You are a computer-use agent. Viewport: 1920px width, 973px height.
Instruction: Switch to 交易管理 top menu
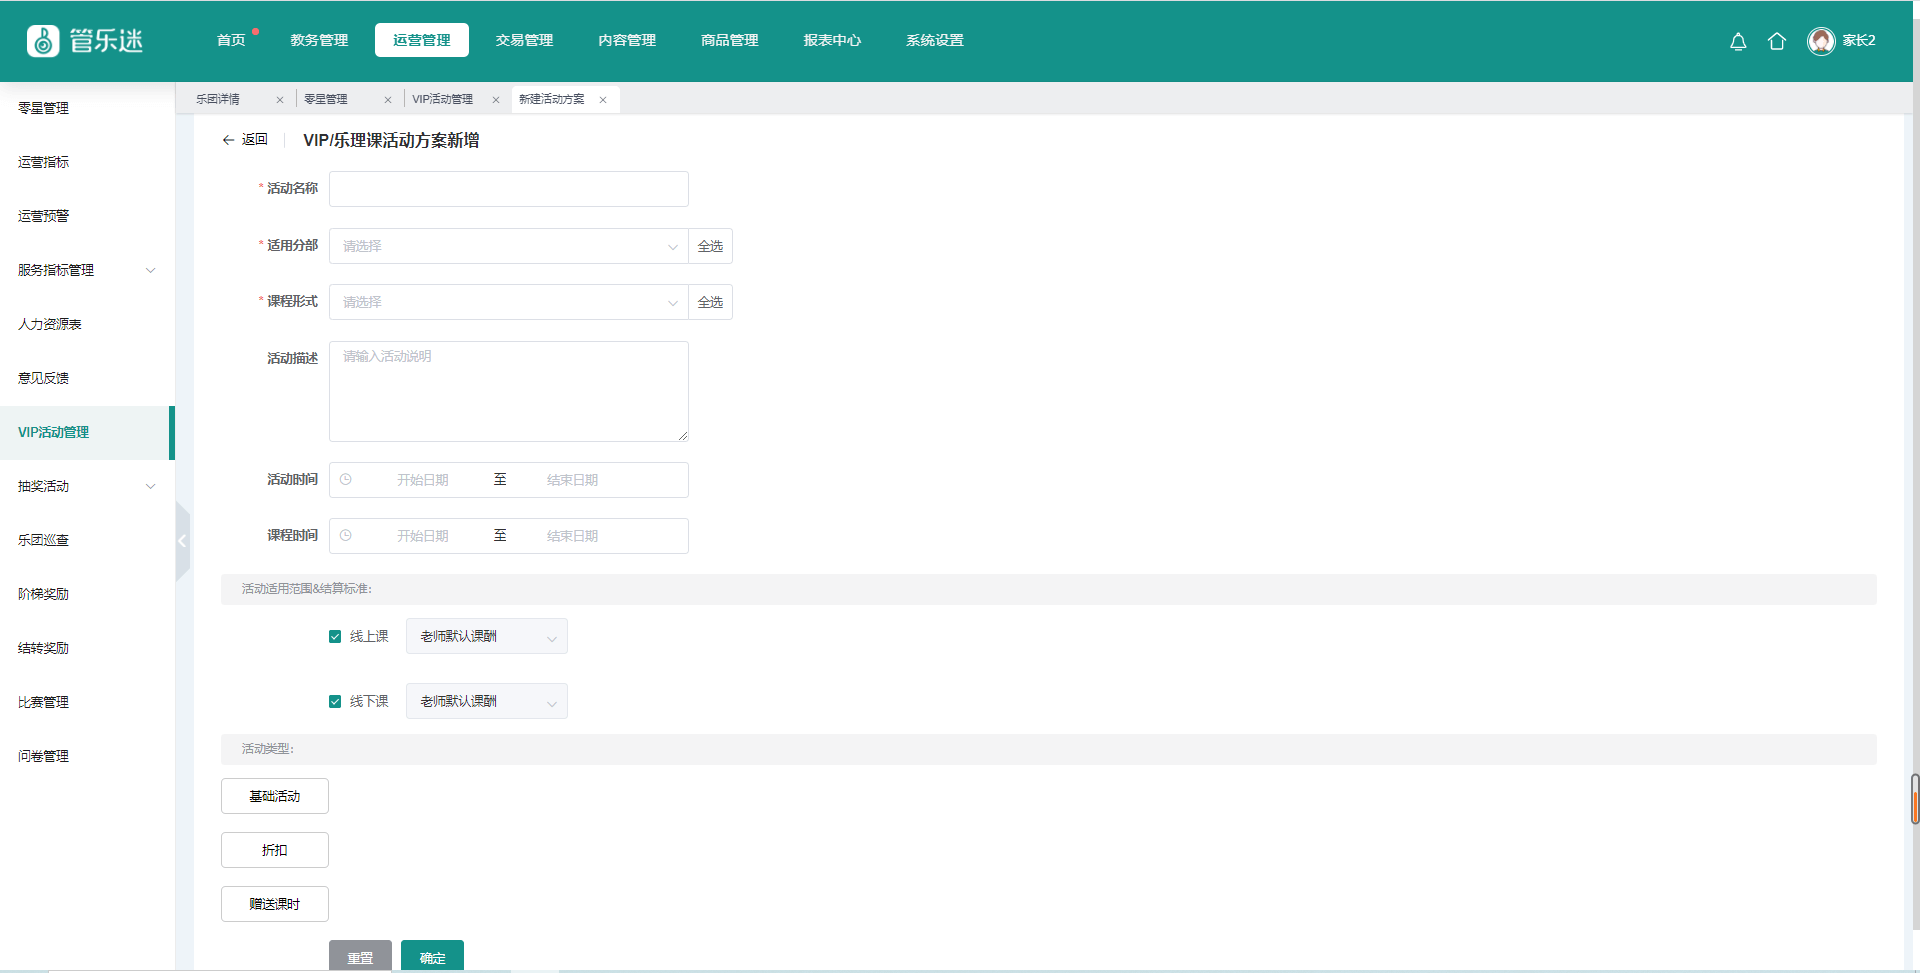tap(524, 41)
